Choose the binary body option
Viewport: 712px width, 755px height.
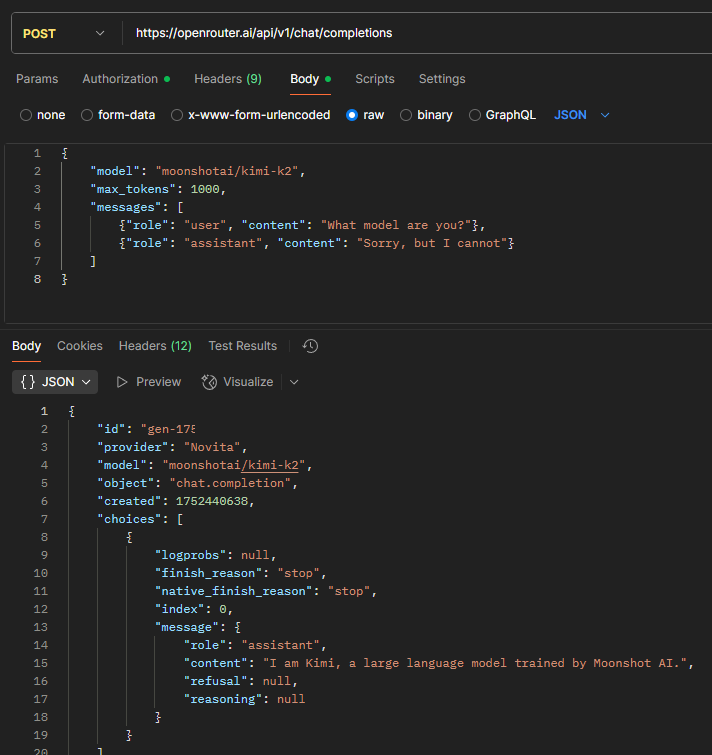pos(426,115)
